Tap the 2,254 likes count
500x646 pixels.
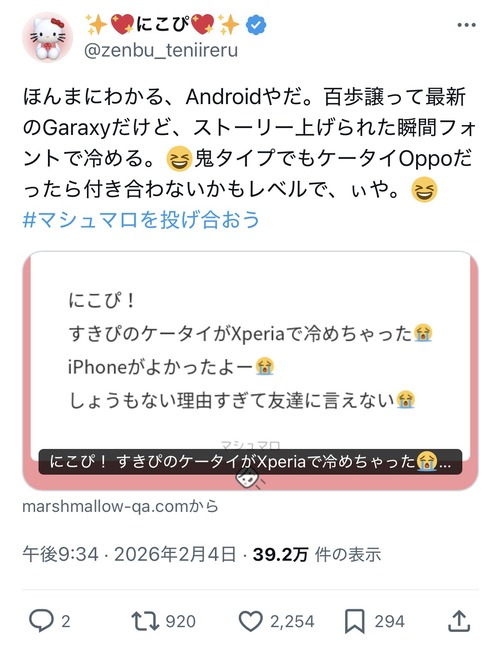pyautogui.click(x=292, y=621)
